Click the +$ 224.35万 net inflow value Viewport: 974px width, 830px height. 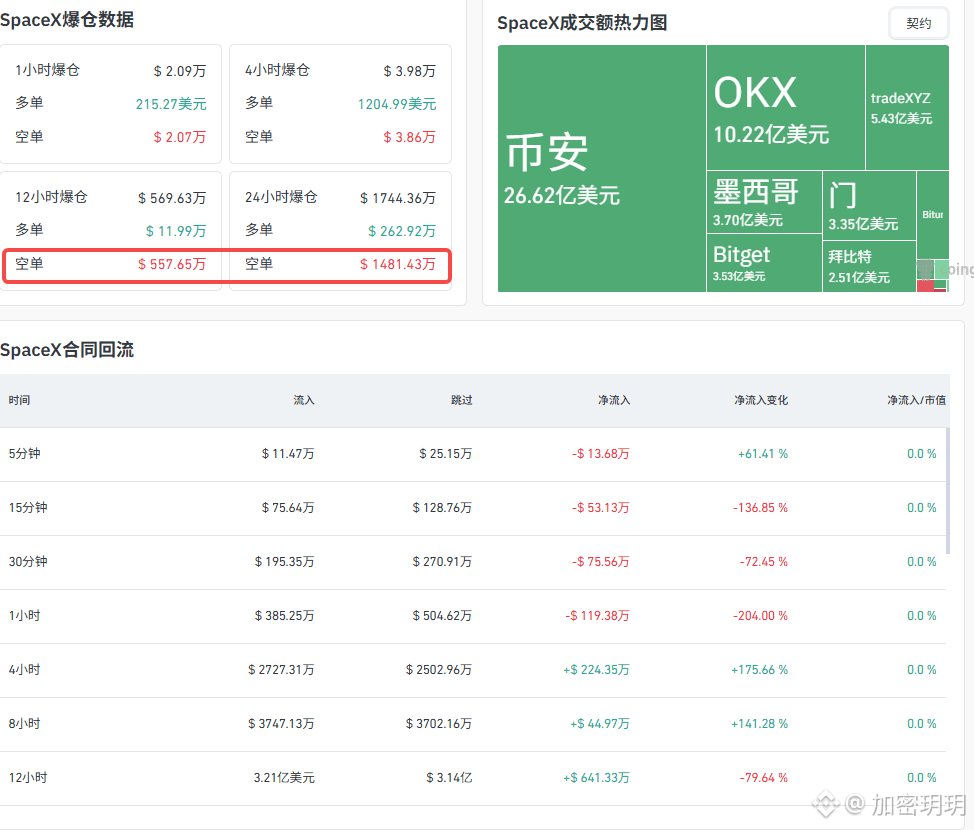pyautogui.click(x=596, y=670)
